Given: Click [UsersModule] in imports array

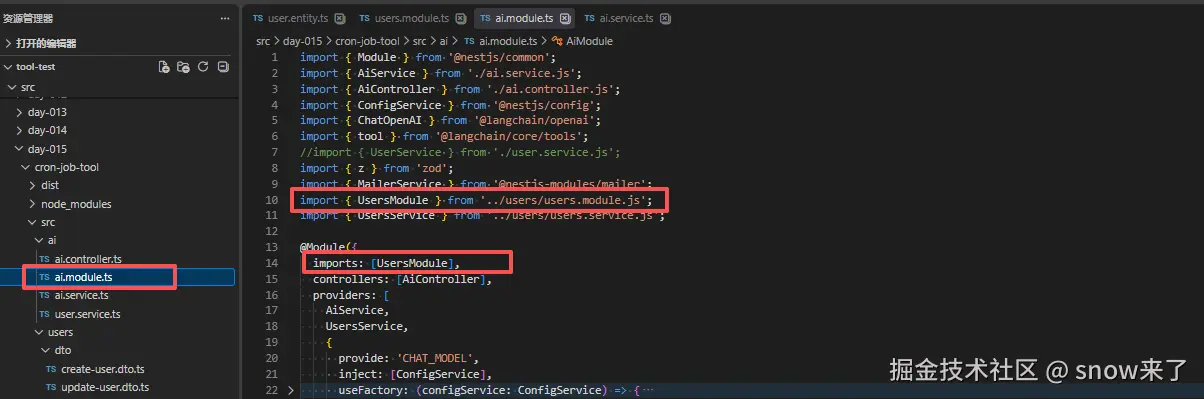Looking at the screenshot, I should (413, 263).
